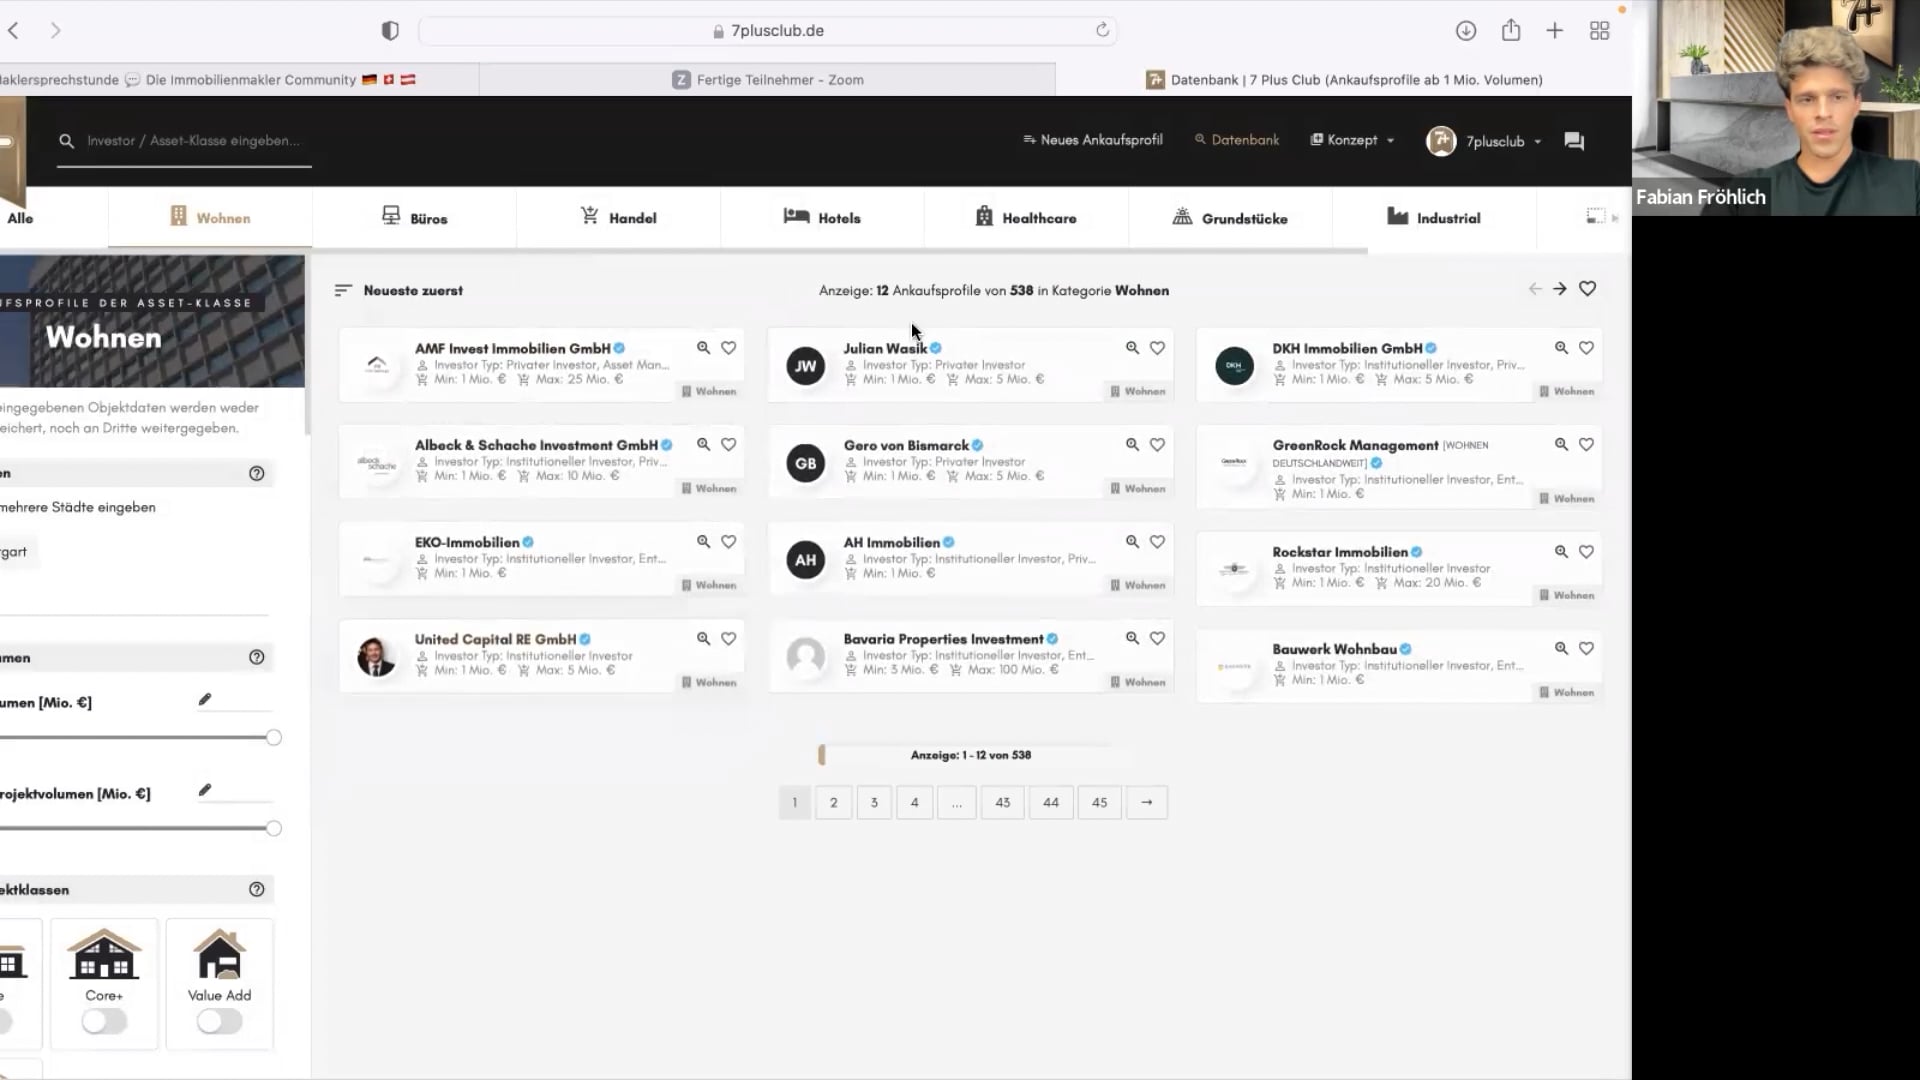Toggle the Value Add switch
This screenshot has width=1920, height=1080.
pos(219,1021)
